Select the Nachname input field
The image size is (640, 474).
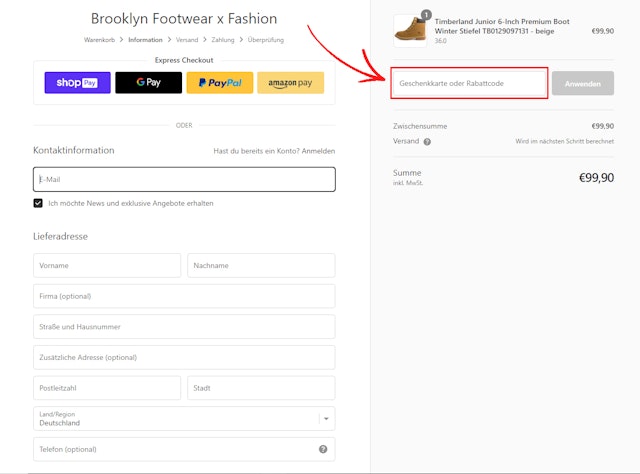point(261,266)
